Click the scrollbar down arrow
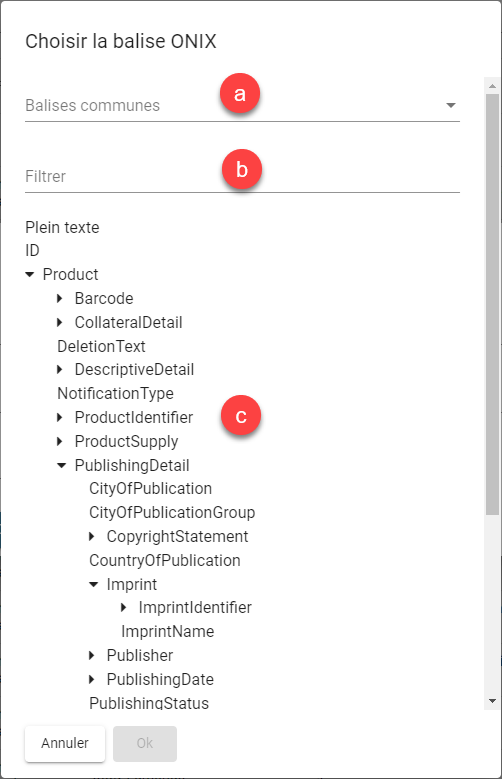Image resolution: width=502 pixels, height=779 pixels. pos(493,701)
